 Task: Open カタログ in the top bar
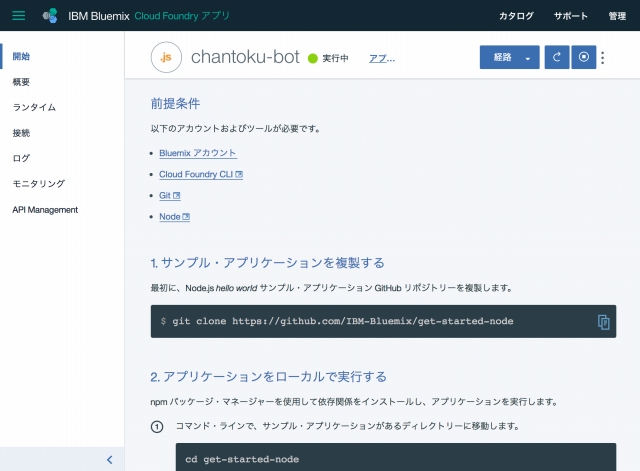pos(516,16)
